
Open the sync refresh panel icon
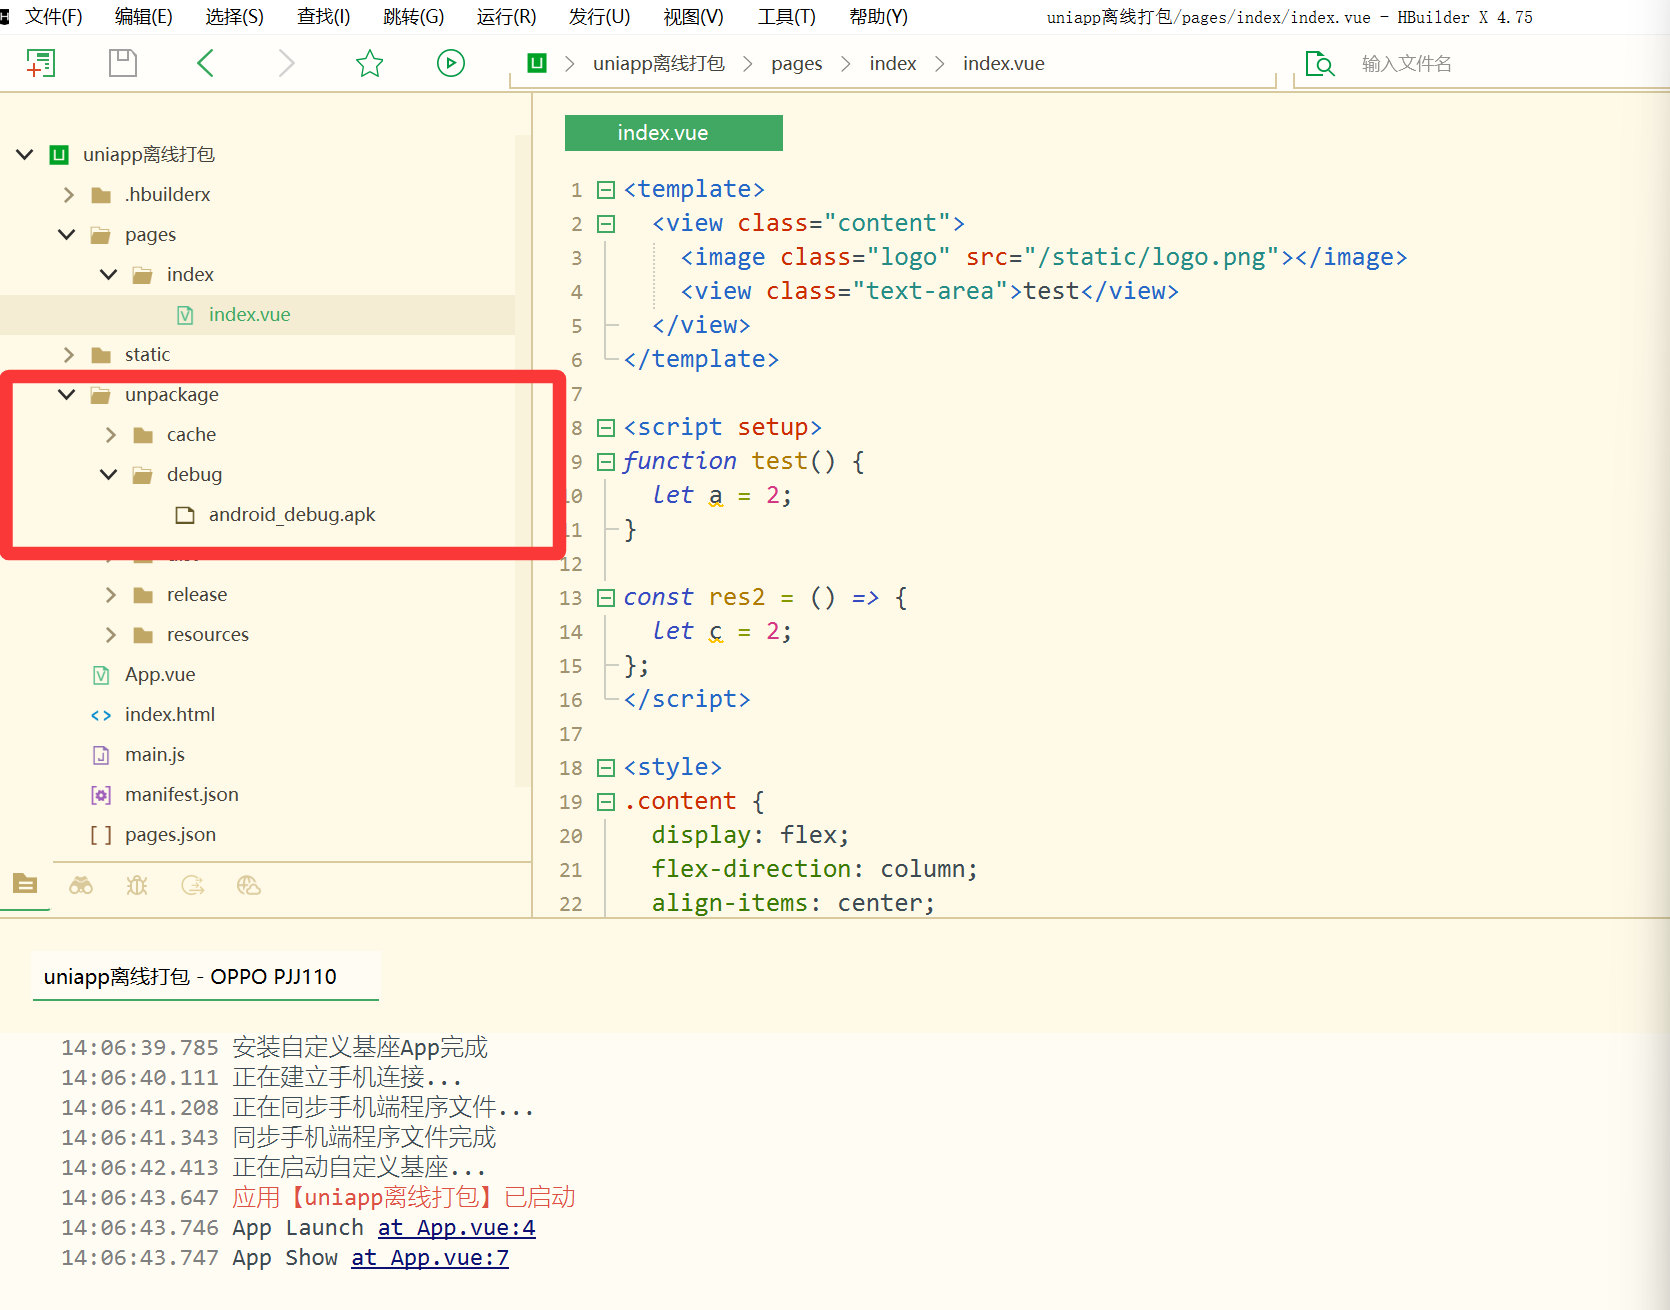pyautogui.click(x=193, y=885)
